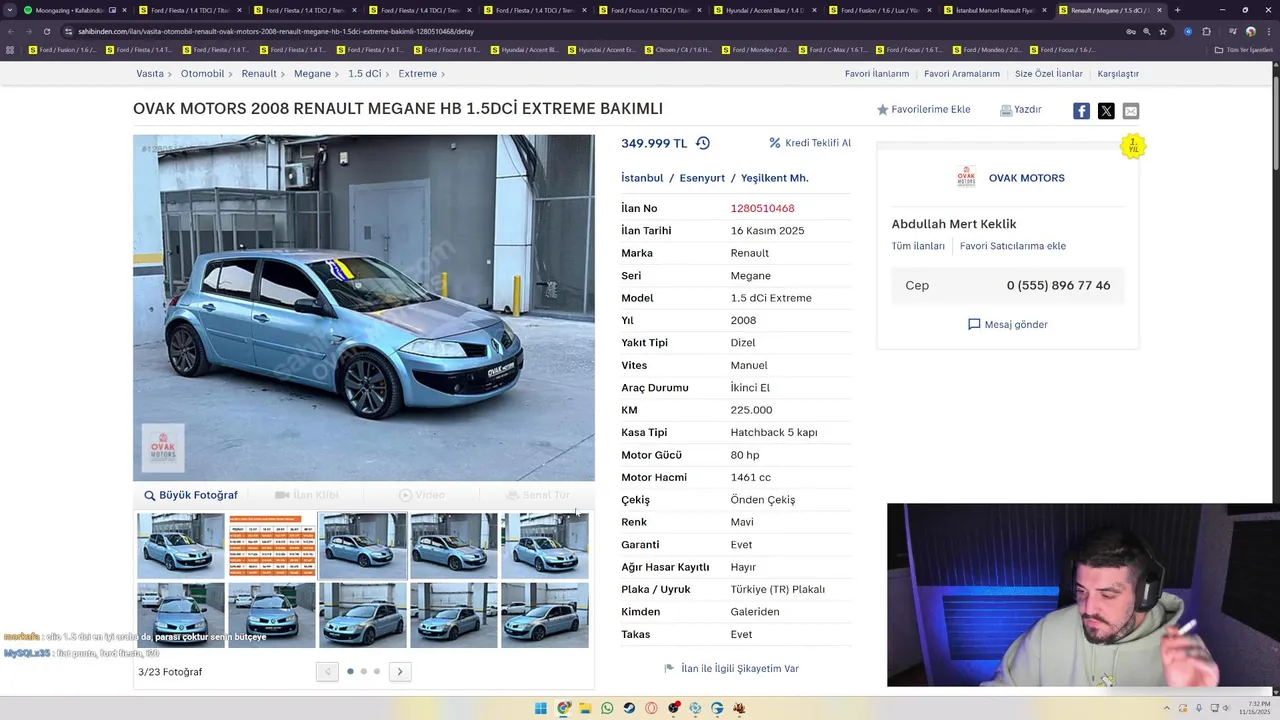Viewport: 1280px width, 720px height.
Task: Select second photo pagination dot
Action: [x=363, y=671]
